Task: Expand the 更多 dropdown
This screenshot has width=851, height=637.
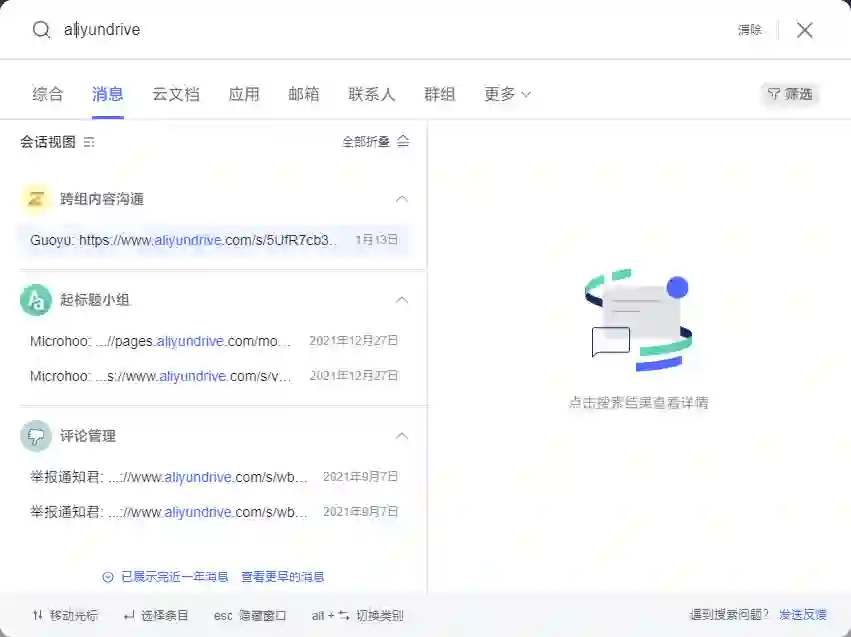Action: click(507, 94)
